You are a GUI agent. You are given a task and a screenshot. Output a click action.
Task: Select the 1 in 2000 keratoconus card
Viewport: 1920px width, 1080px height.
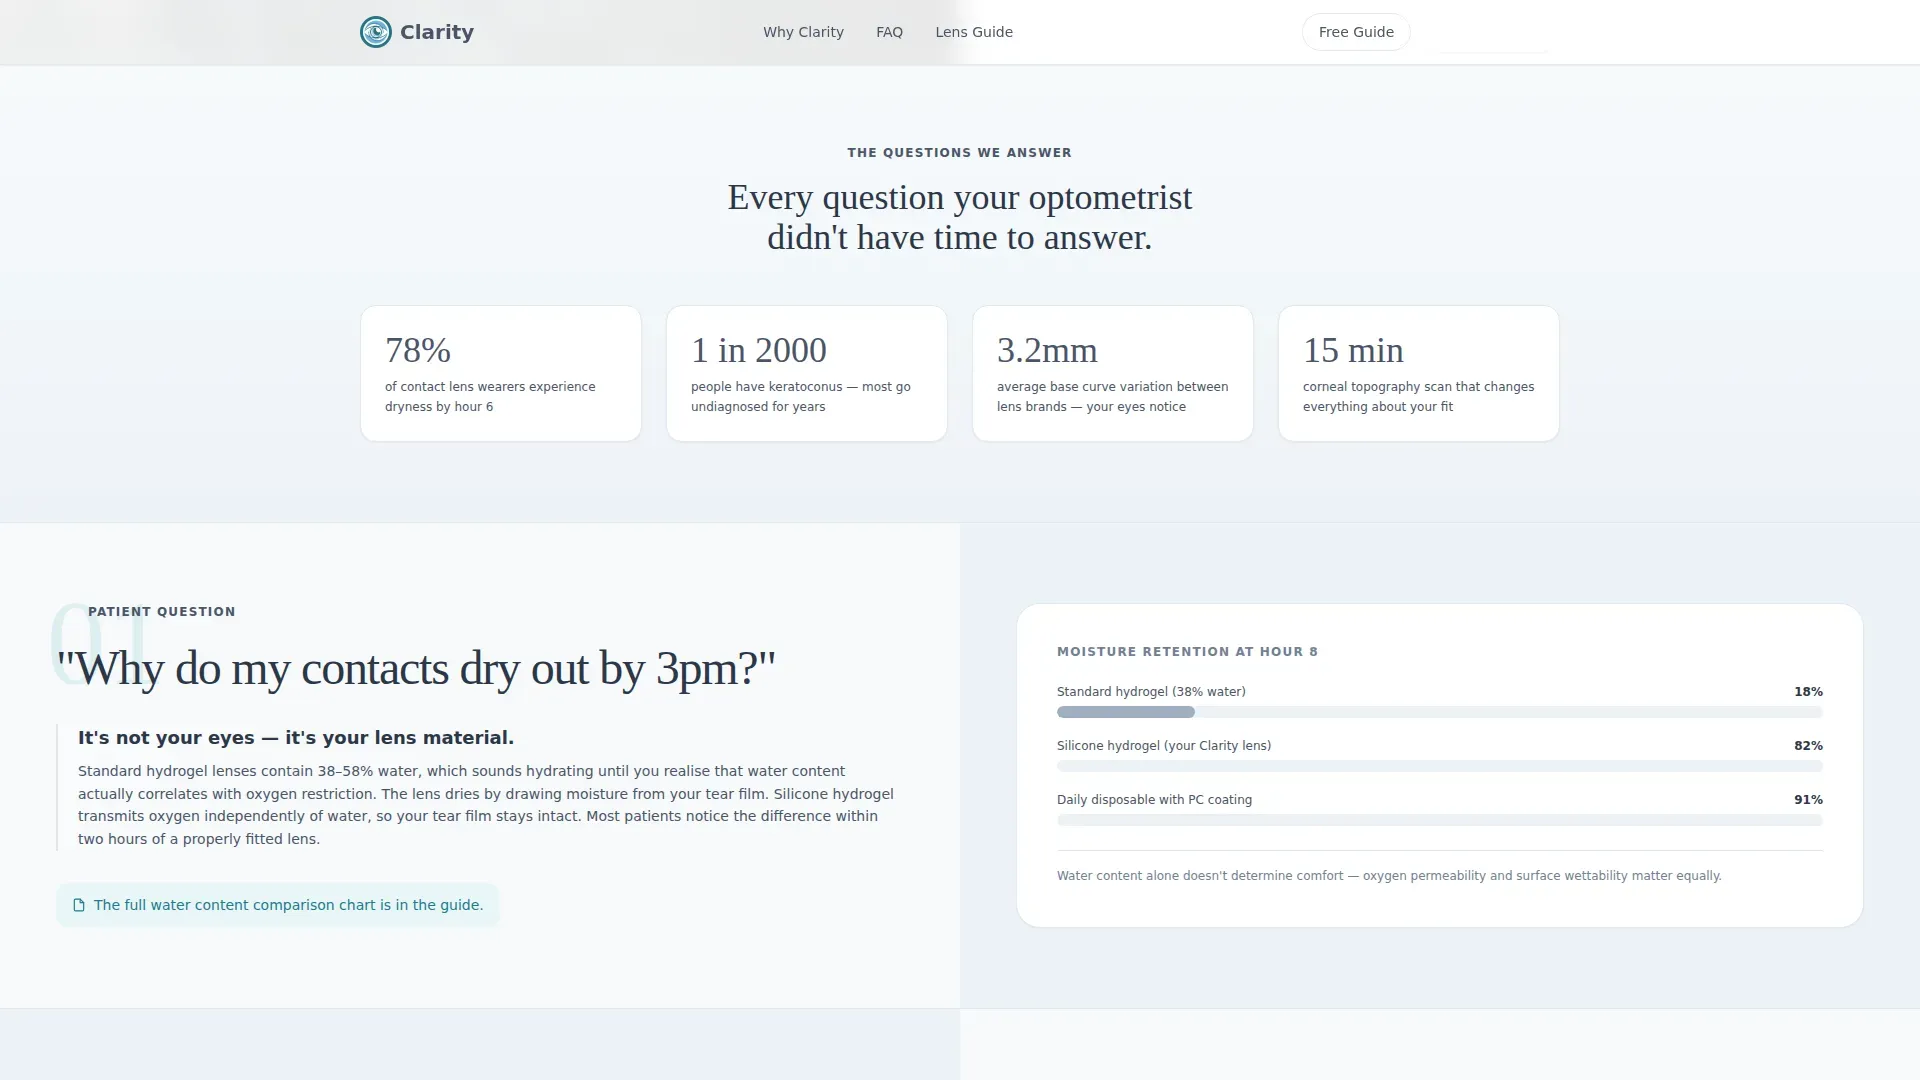pyautogui.click(x=807, y=373)
